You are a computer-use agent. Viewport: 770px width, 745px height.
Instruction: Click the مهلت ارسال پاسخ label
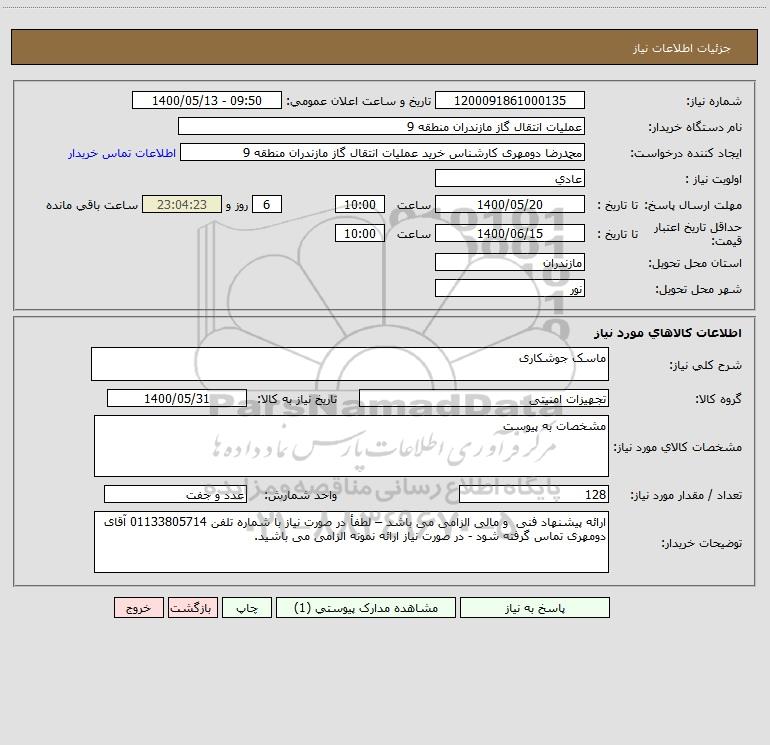692,205
